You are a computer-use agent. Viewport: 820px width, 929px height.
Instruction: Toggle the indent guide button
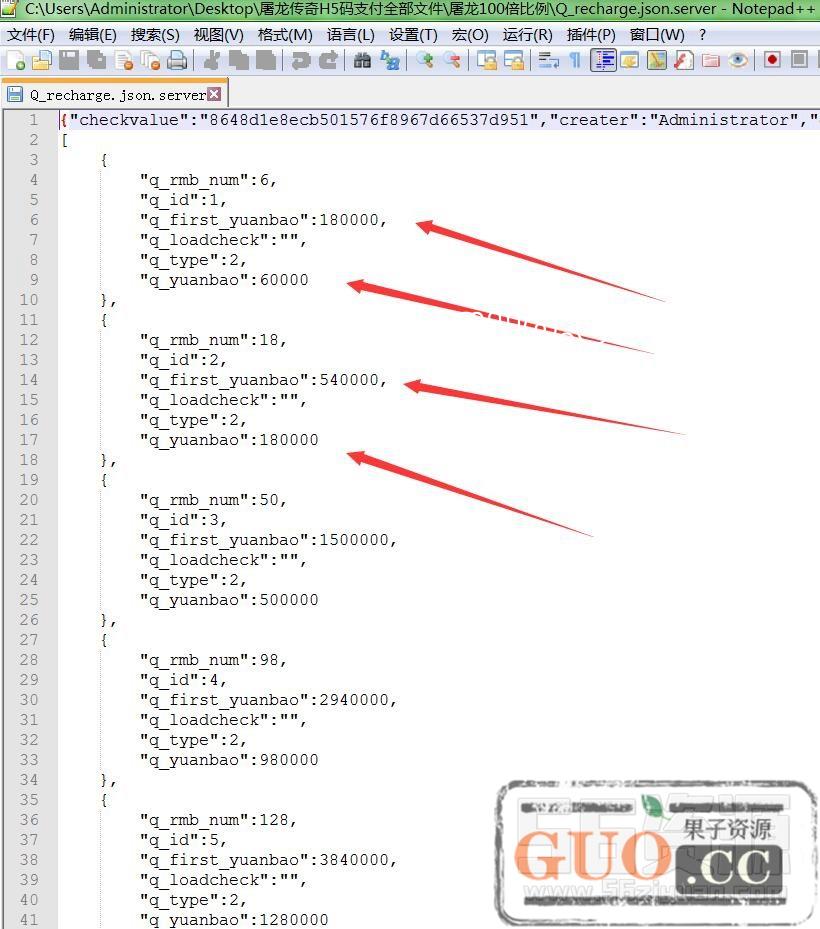(603, 61)
